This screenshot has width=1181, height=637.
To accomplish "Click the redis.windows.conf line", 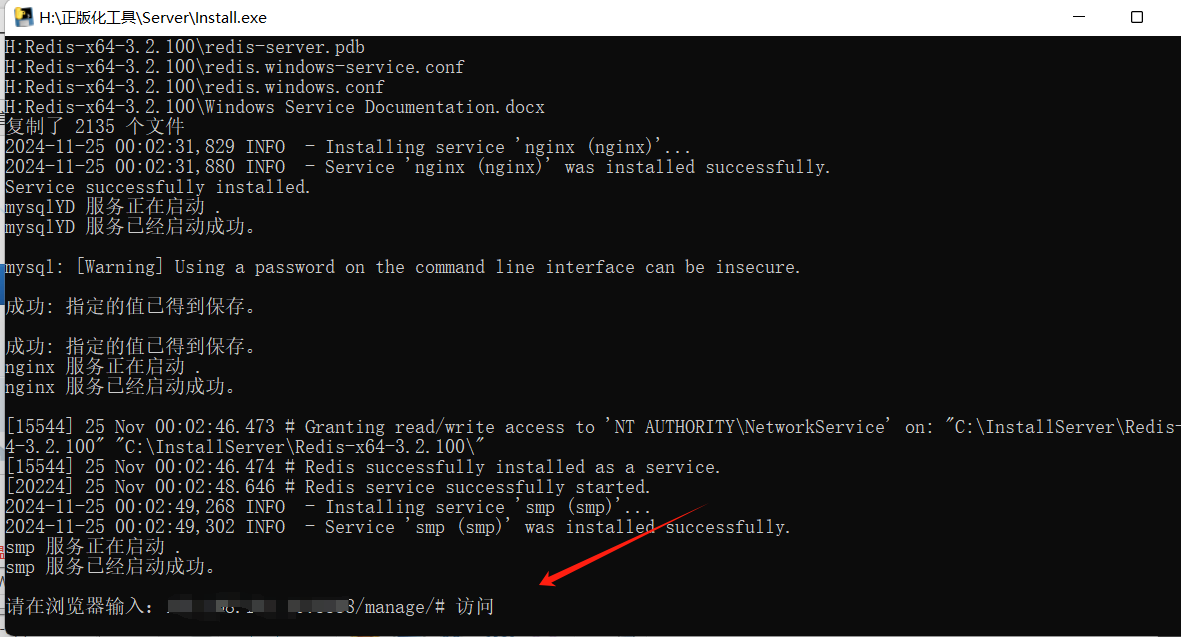I will click(x=194, y=87).
